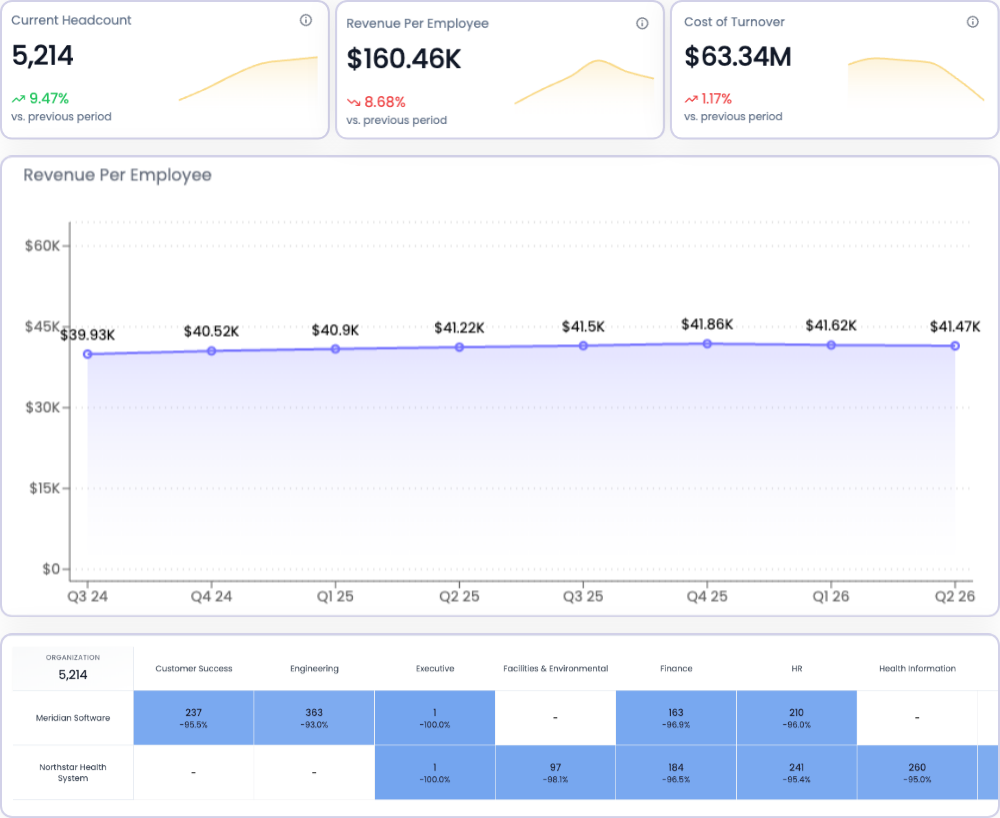The width and height of the screenshot is (1000, 818).
Task: Click the Meridian Software row label
Action: tap(73, 718)
